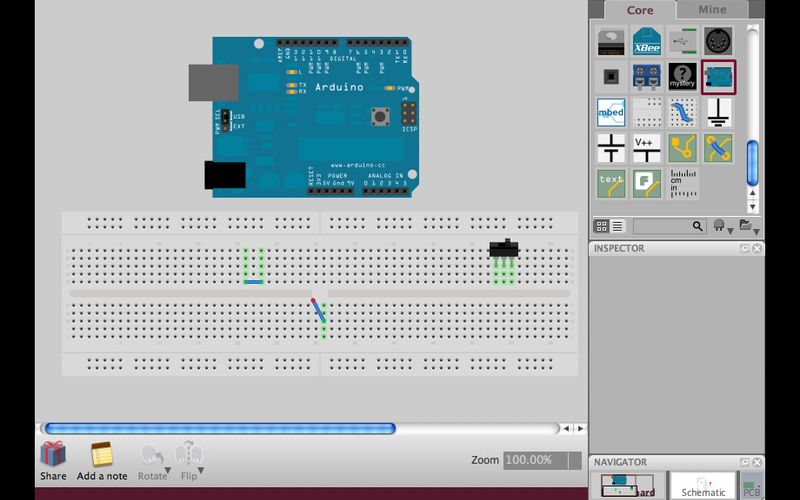800x500 pixels.
Task: Close the Navigator panel
Action: pyautogui.click(x=757, y=462)
